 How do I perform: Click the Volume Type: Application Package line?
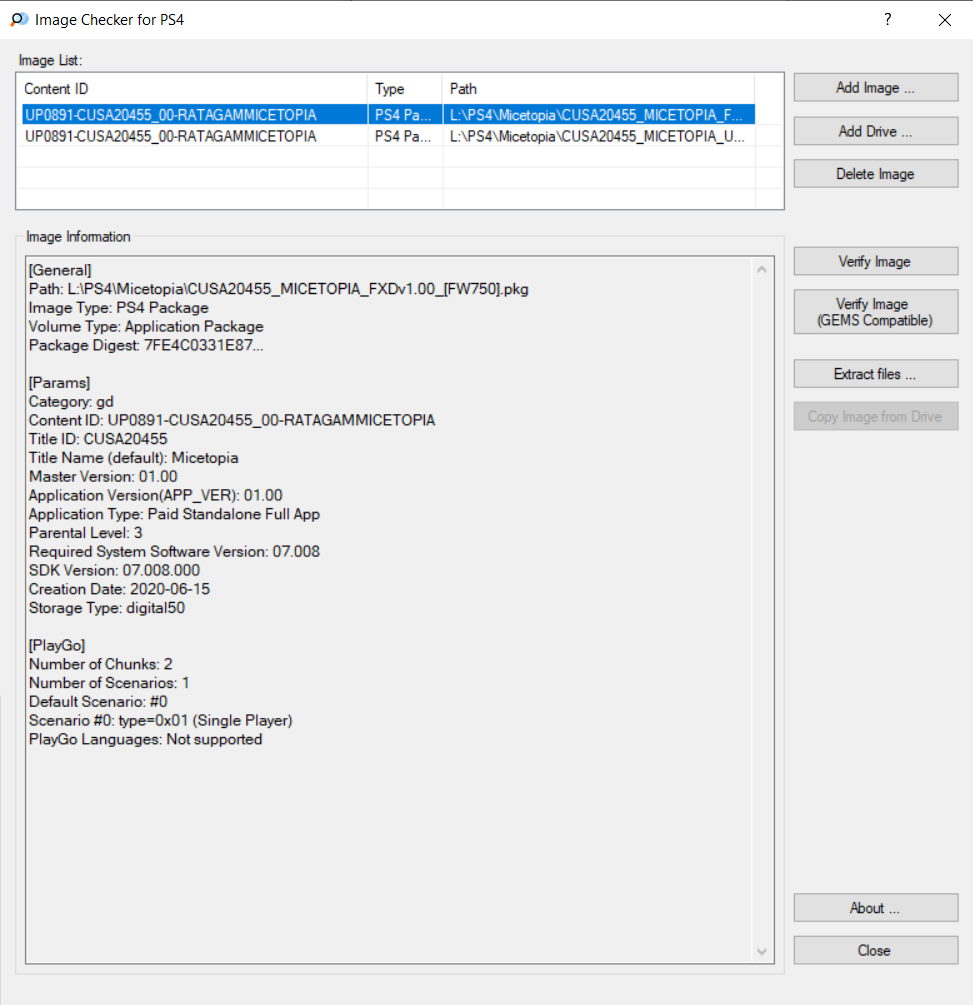click(x=146, y=326)
